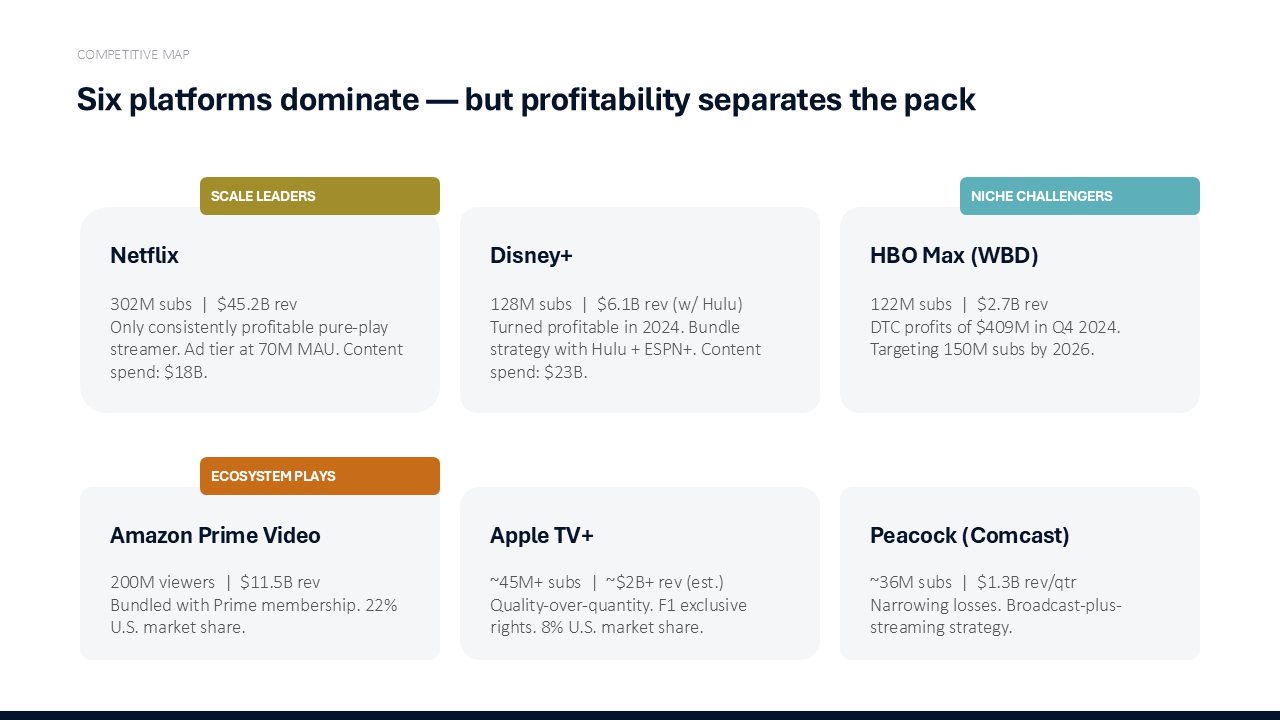
Task: Click 'streaming strategy.' line in Peacock card
Action: (941, 628)
